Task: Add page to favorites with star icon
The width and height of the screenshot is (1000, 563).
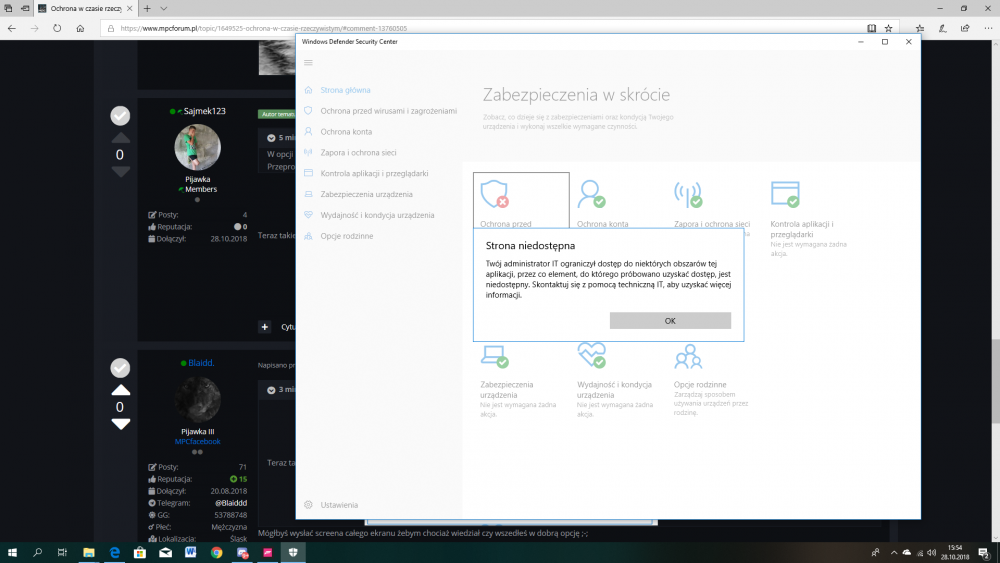Action: click(x=888, y=28)
